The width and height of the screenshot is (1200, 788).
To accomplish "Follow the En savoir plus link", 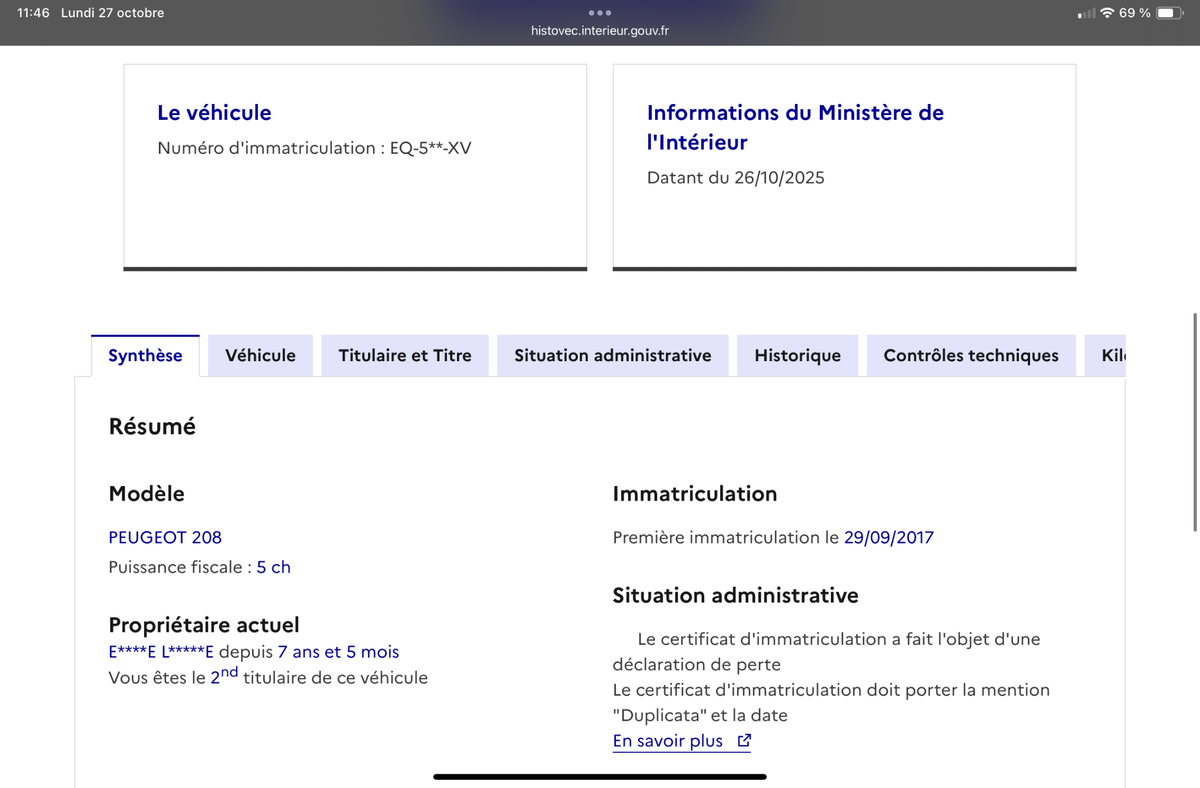I will [x=667, y=741].
